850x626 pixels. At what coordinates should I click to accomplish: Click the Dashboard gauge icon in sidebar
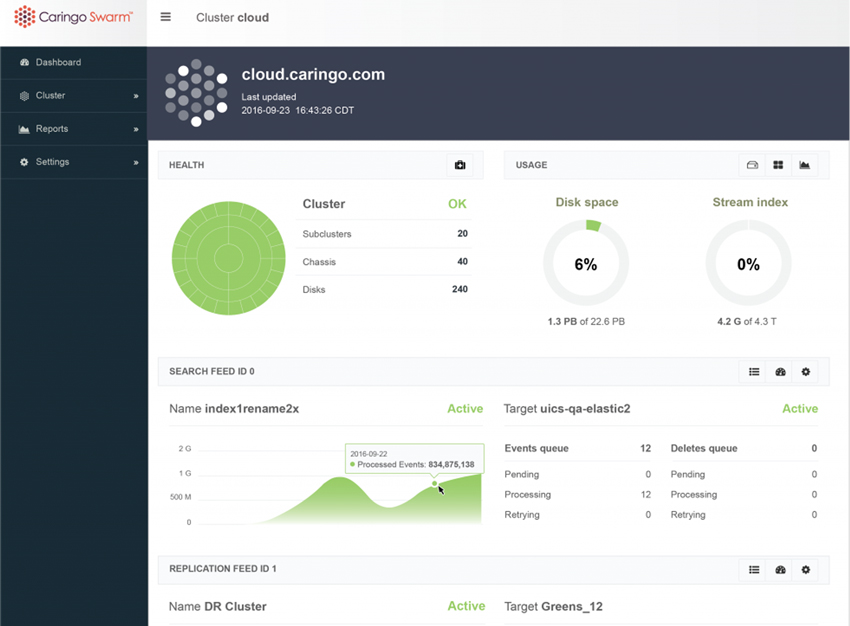coord(24,62)
